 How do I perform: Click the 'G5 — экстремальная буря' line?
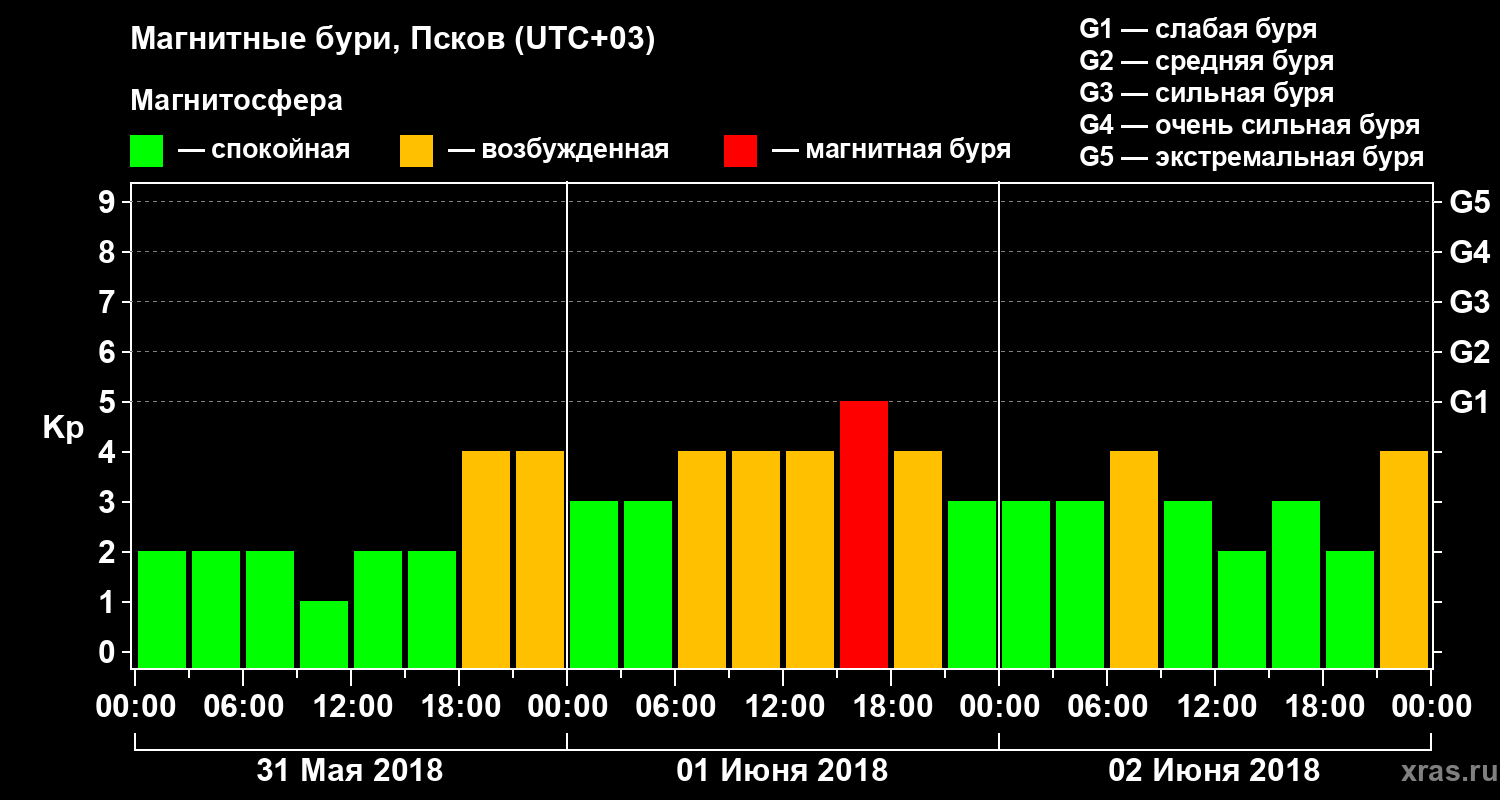click(x=1251, y=157)
